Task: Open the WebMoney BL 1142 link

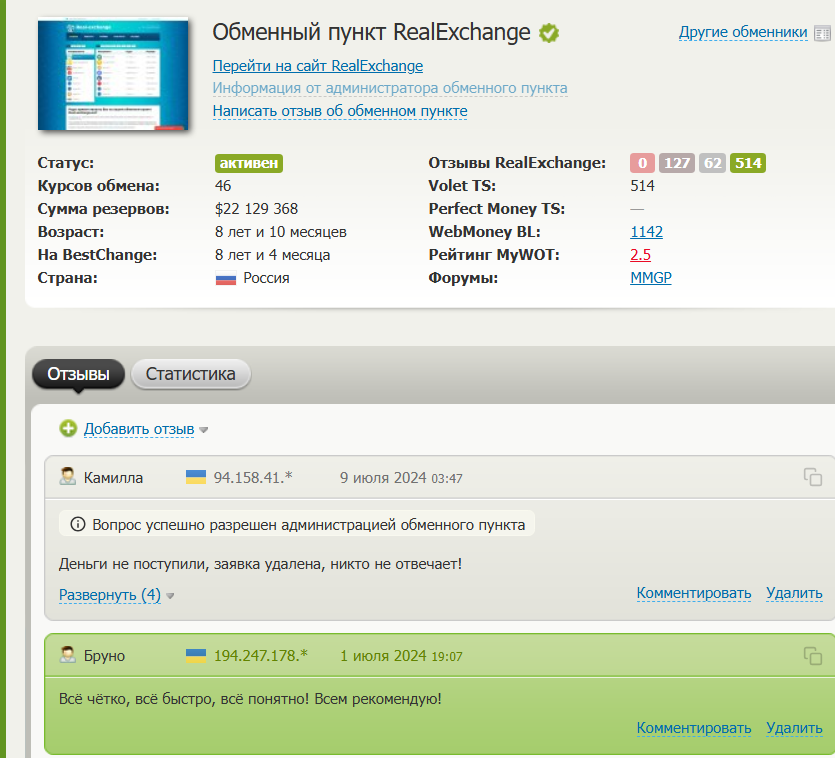Action: click(646, 232)
